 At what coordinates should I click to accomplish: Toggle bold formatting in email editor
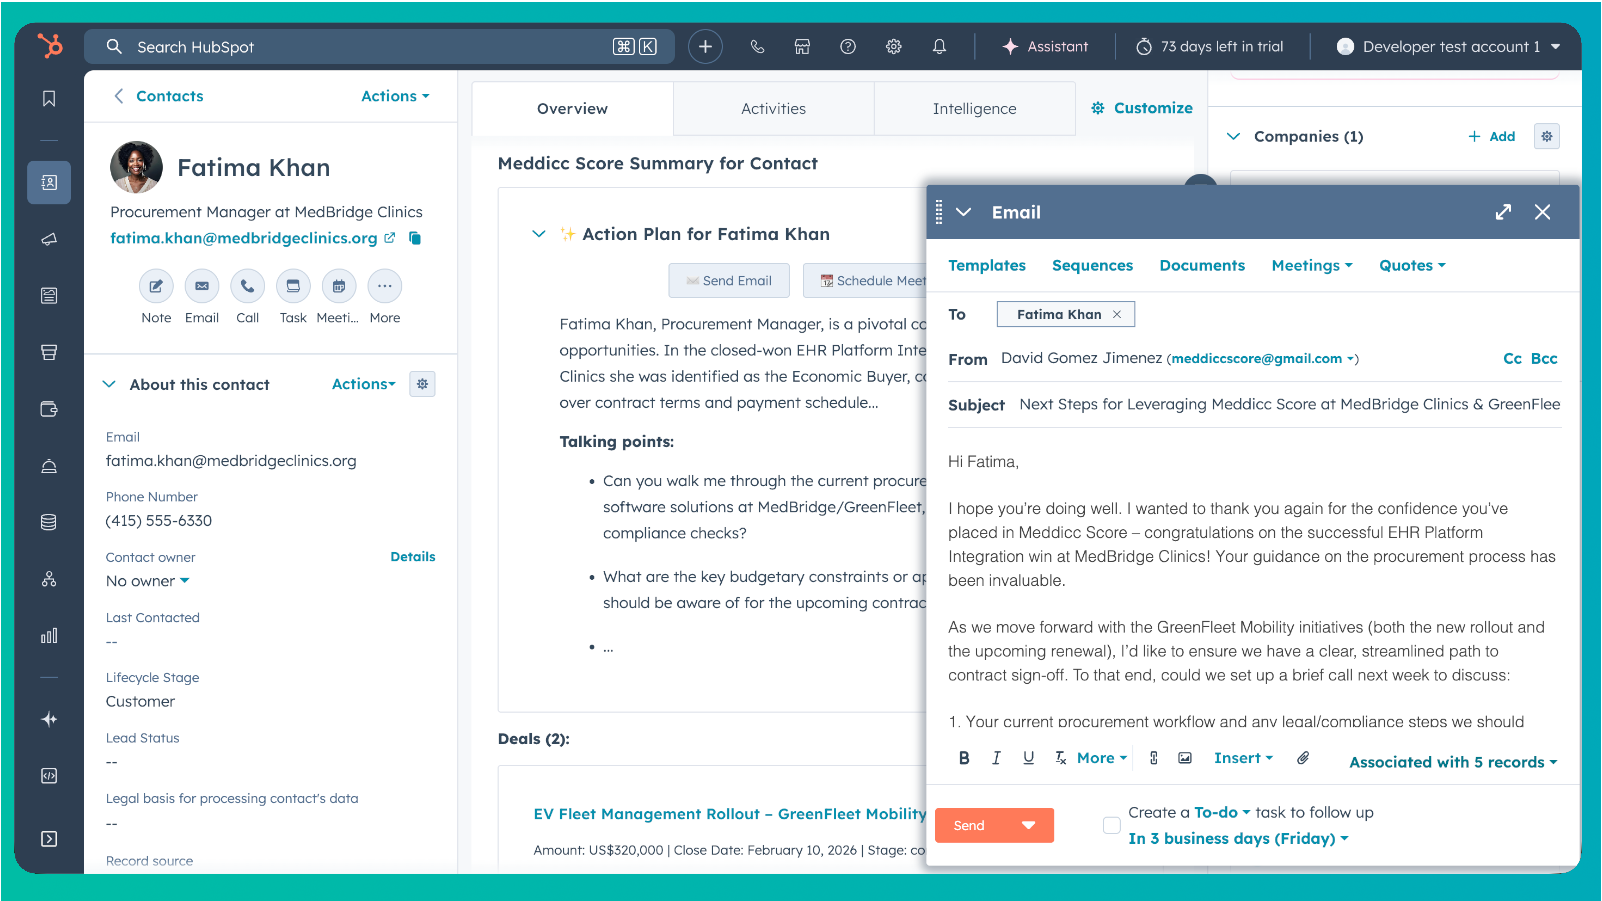(964, 758)
